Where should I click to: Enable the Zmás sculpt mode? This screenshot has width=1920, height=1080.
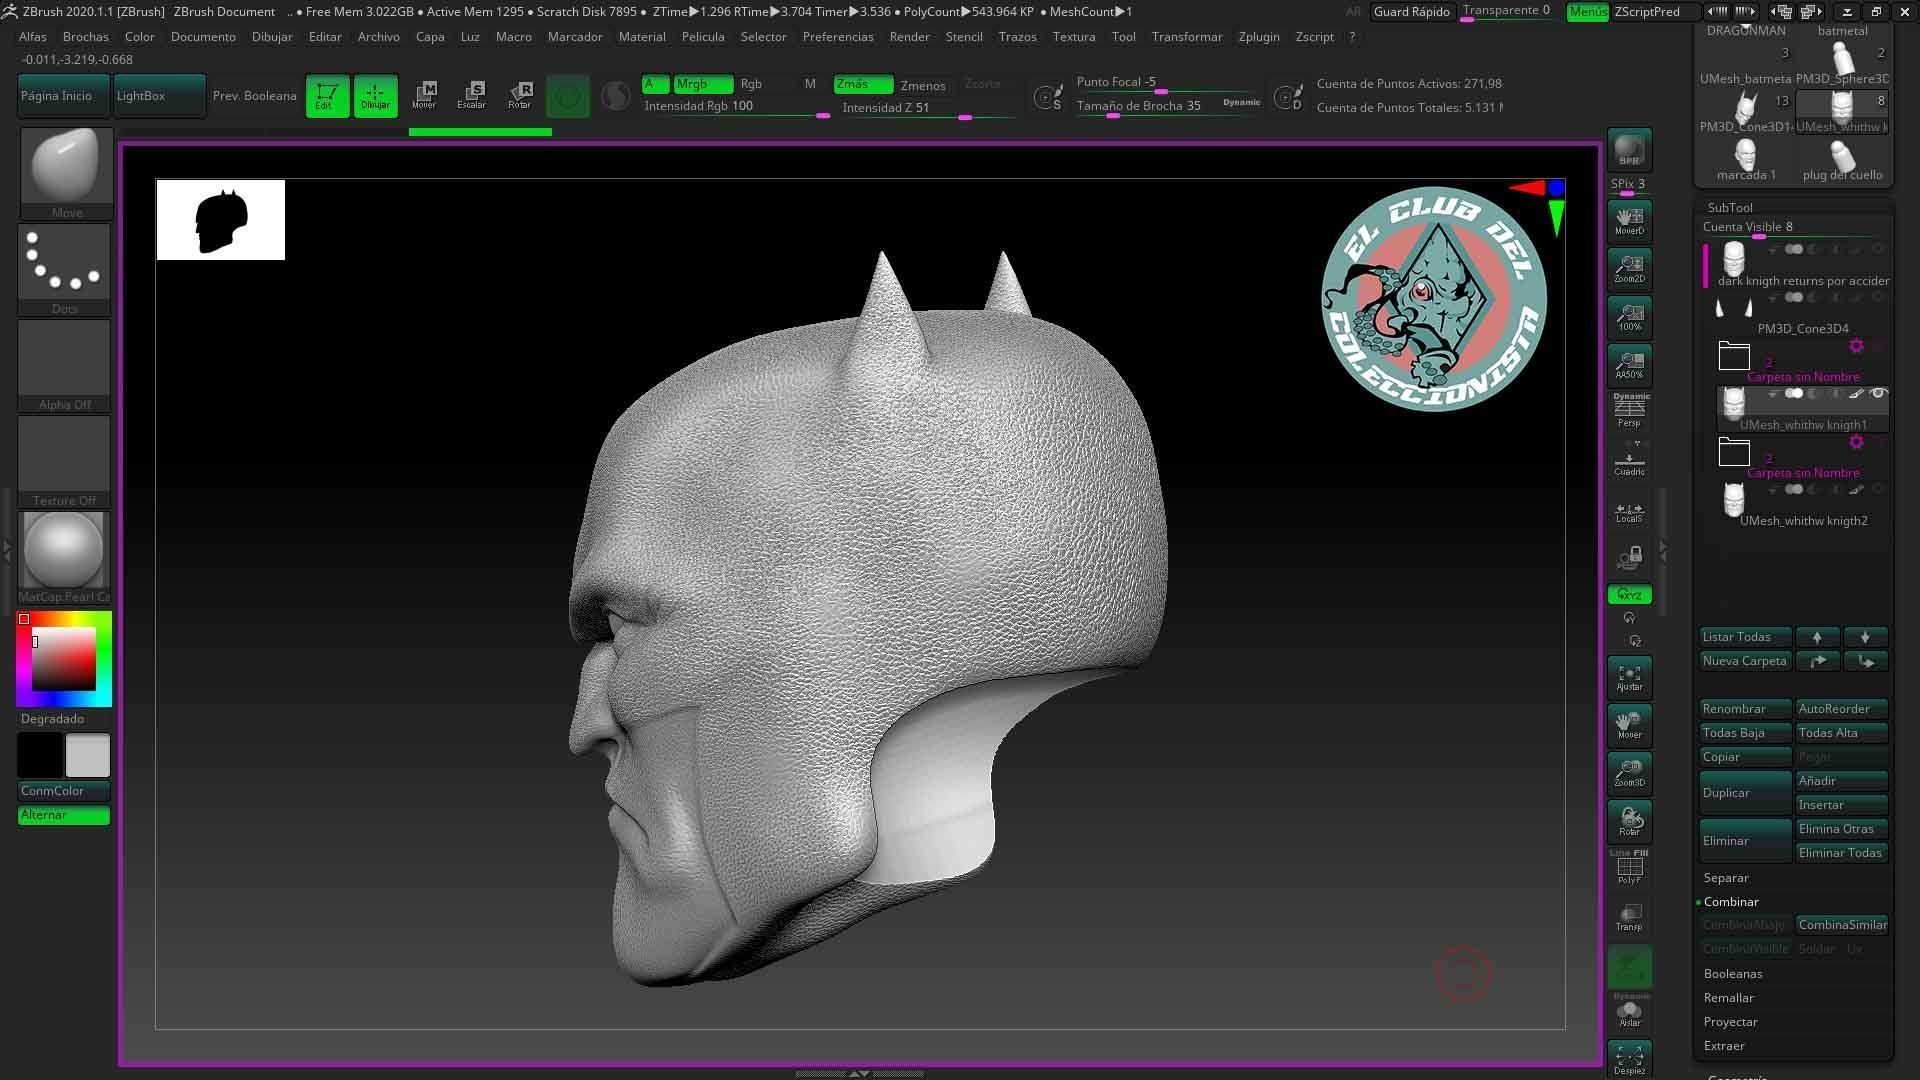coord(863,84)
